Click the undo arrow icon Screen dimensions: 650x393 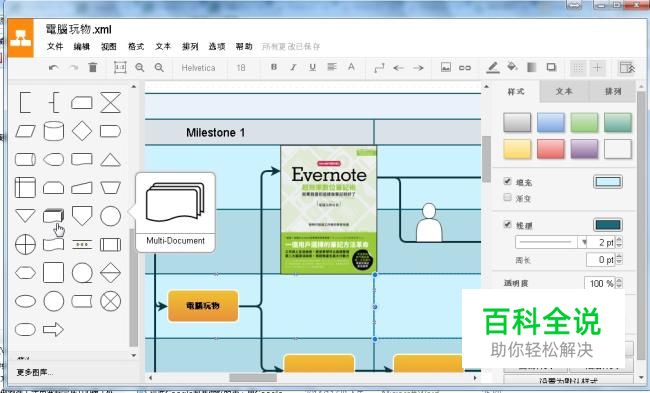pos(53,68)
